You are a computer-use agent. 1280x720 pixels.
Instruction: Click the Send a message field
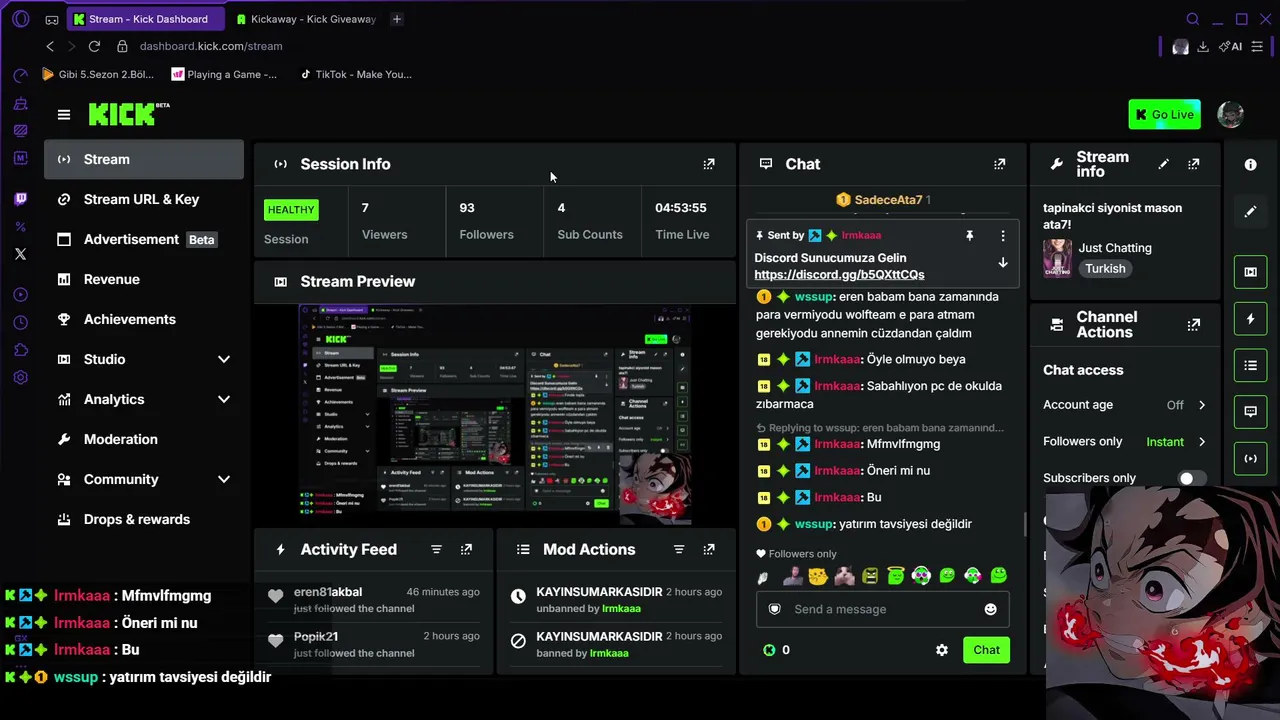tap(882, 609)
